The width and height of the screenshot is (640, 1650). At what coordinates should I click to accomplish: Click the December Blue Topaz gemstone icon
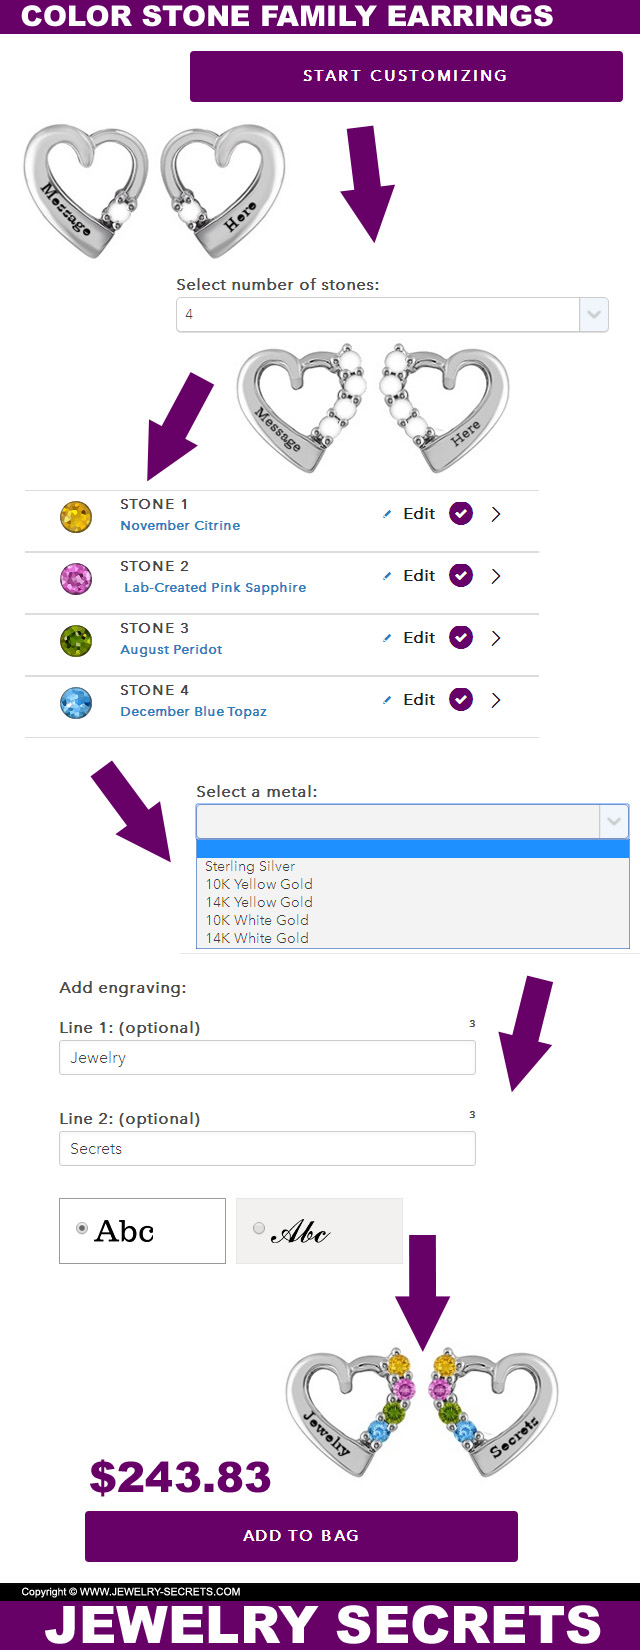pyautogui.click(x=76, y=702)
